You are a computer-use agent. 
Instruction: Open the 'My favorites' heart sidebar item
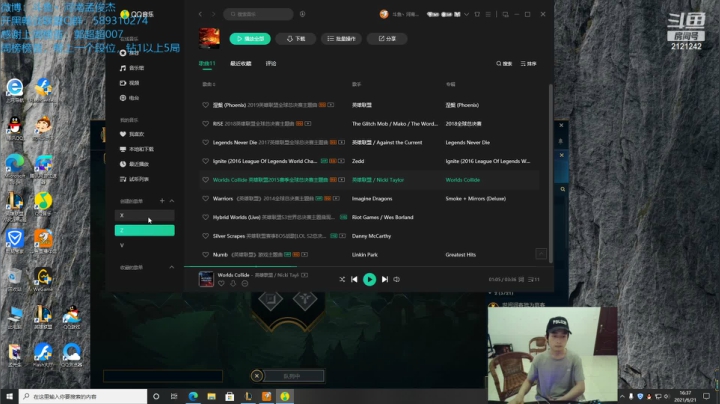pyautogui.click(x=132, y=134)
